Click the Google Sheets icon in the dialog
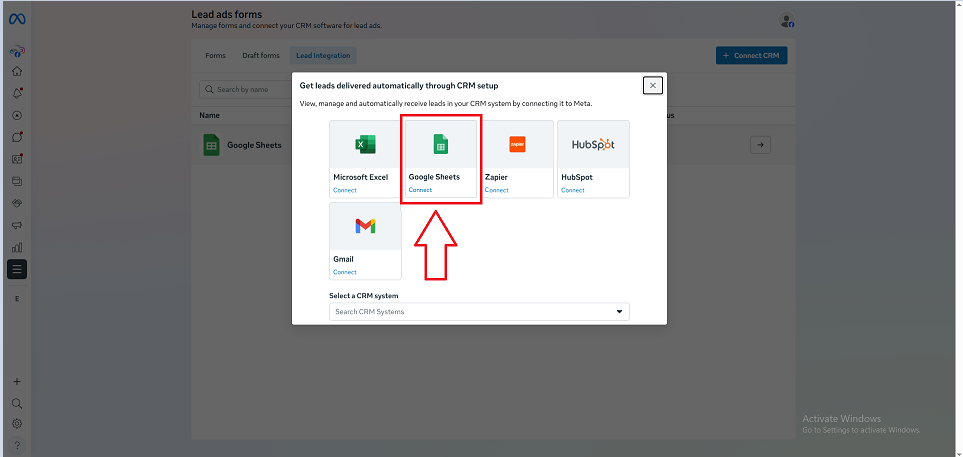Viewport: 963px width, 457px height. pos(441,145)
